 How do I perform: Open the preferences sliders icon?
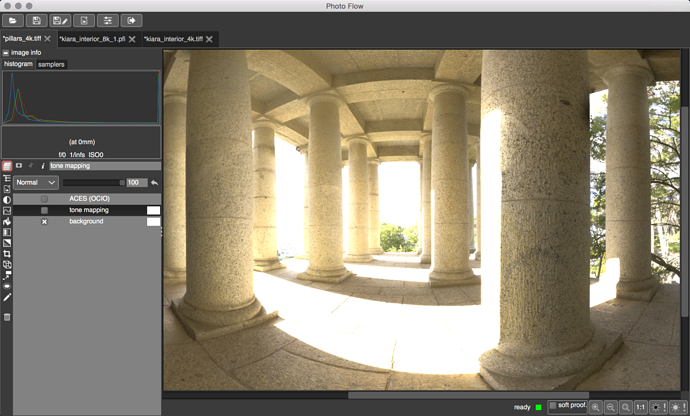click(x=108, y=20)
